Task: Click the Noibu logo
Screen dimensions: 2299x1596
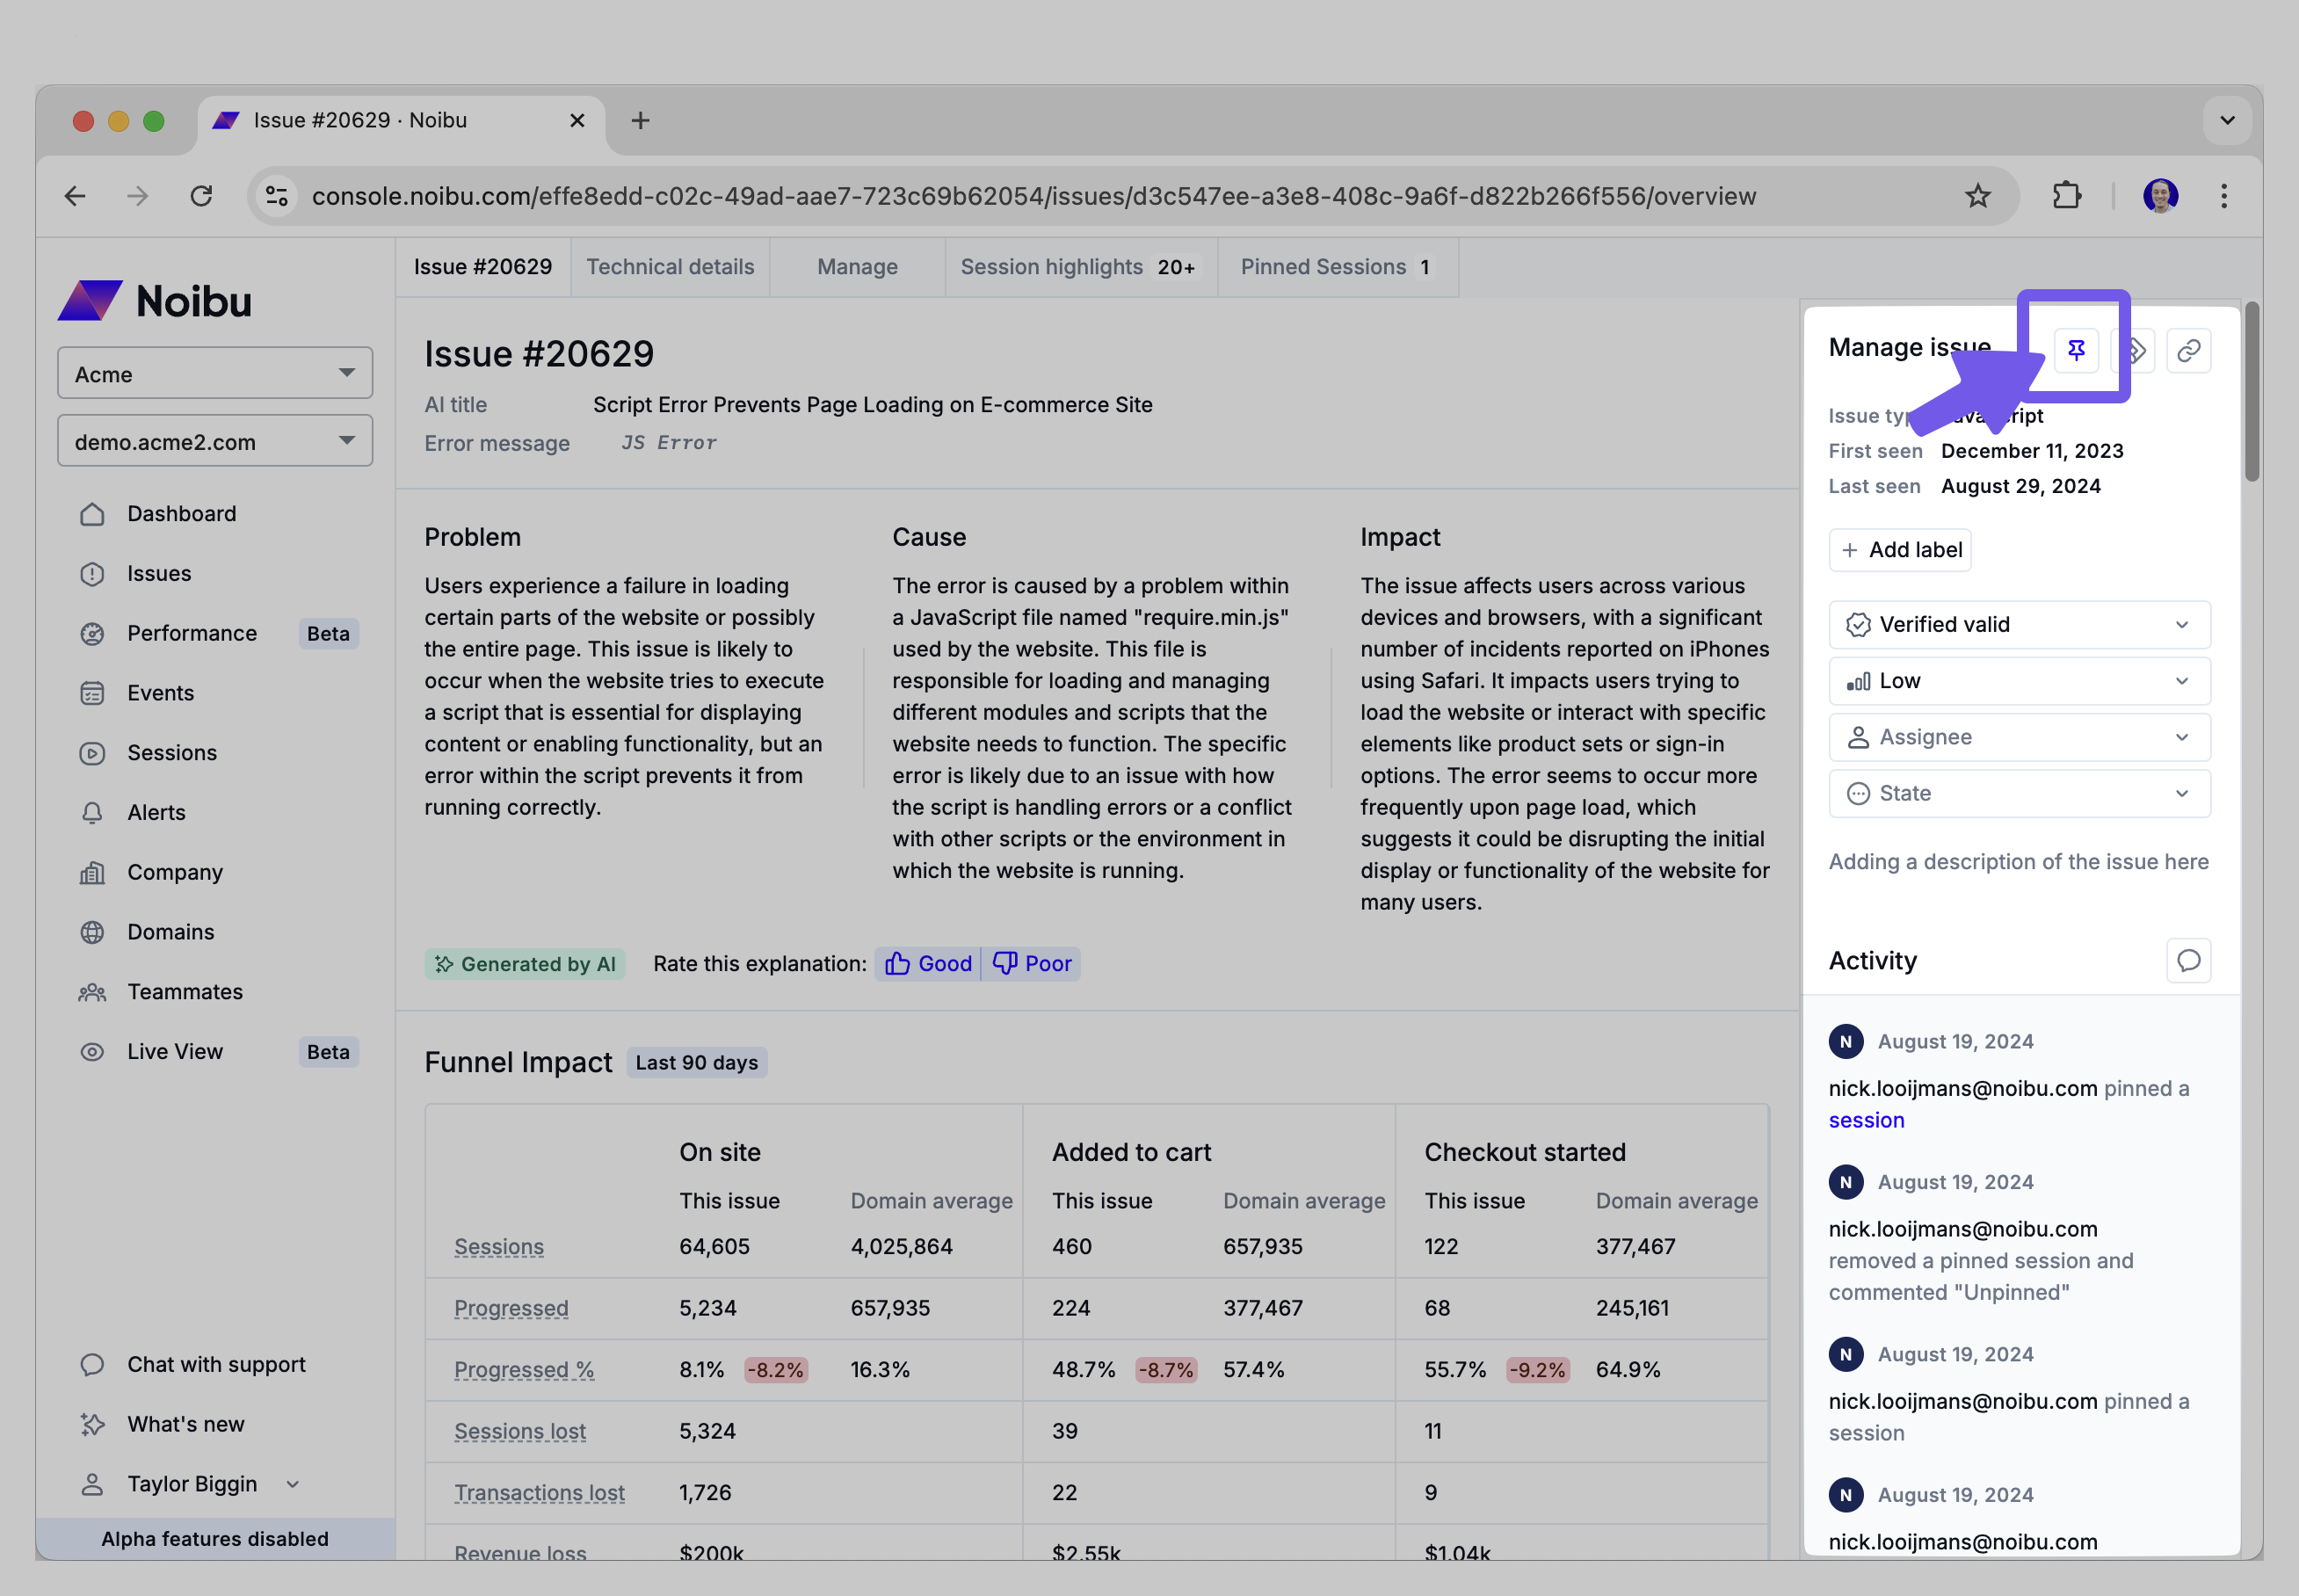Action: tap(155, 301)
